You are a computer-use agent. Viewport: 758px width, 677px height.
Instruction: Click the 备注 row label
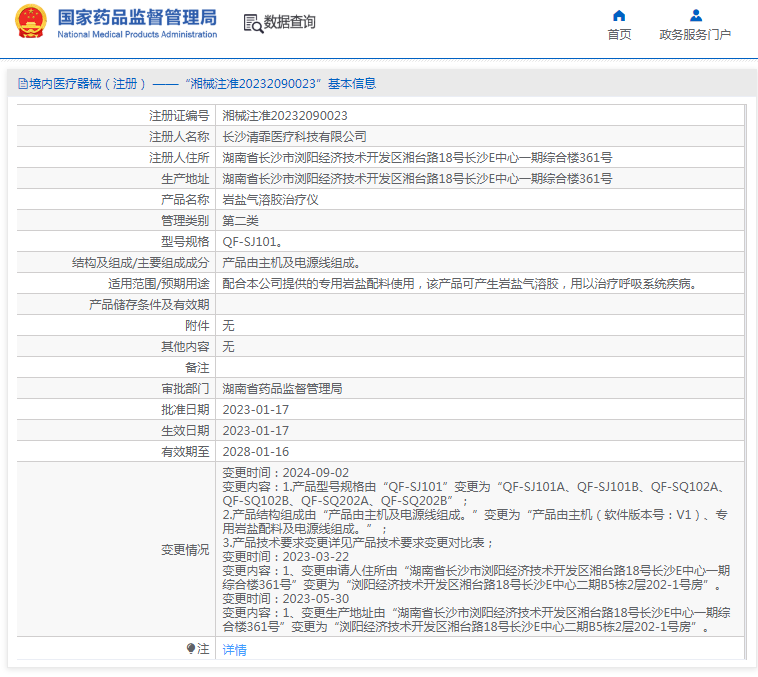pyautogui.click(x=197, y=368)
